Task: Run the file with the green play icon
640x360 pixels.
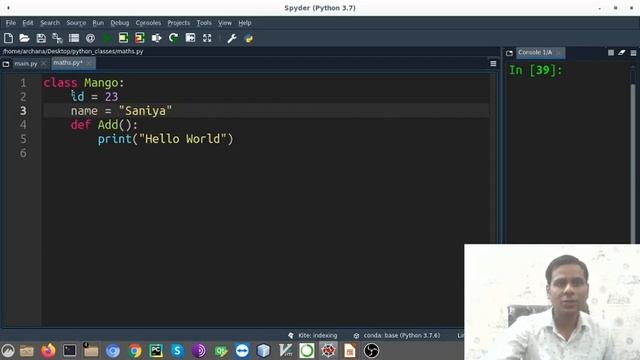Action: (107, 38)
